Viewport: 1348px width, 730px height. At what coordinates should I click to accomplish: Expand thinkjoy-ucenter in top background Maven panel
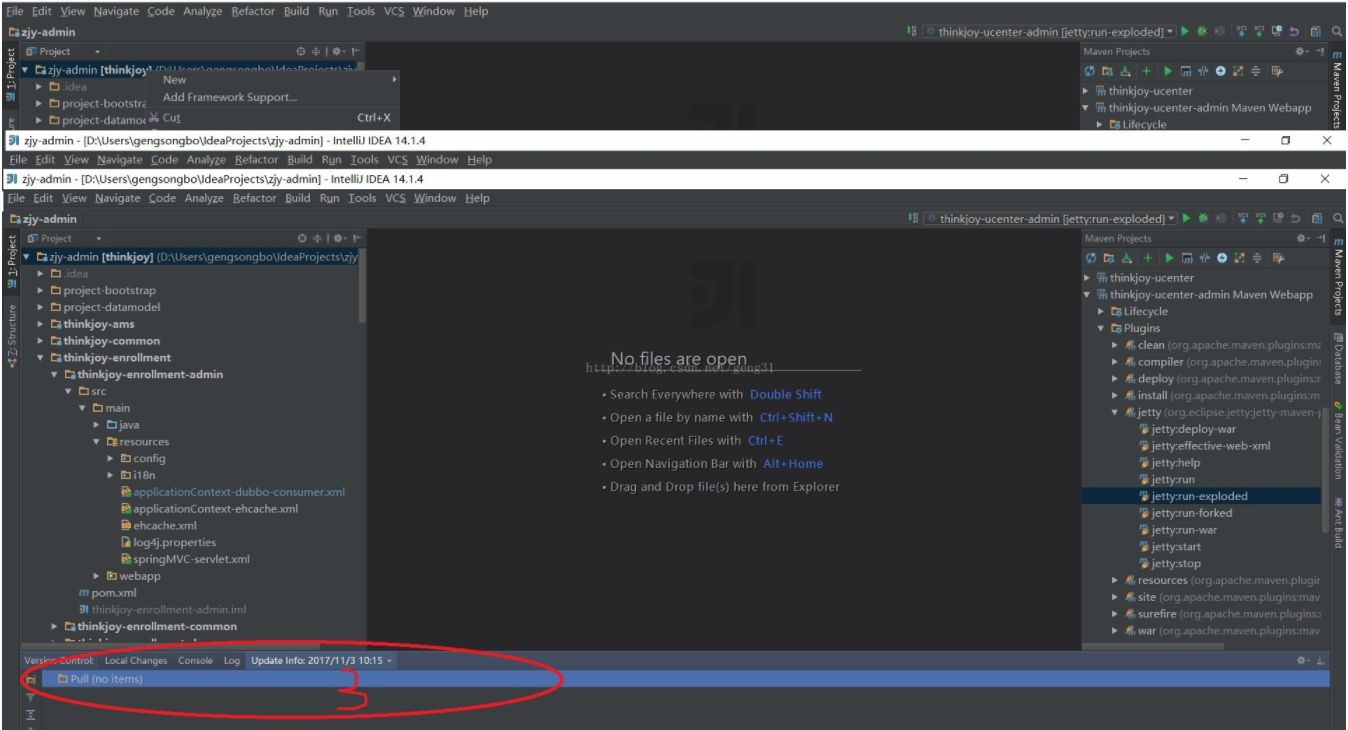[1086, 91]
